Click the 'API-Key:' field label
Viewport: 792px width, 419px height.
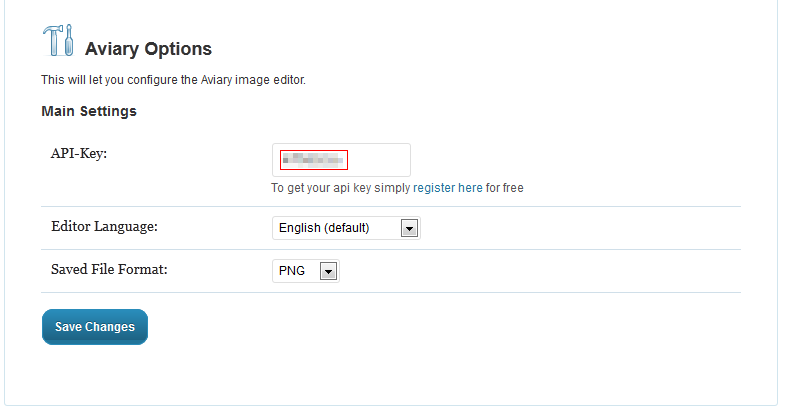pos(79,153)
